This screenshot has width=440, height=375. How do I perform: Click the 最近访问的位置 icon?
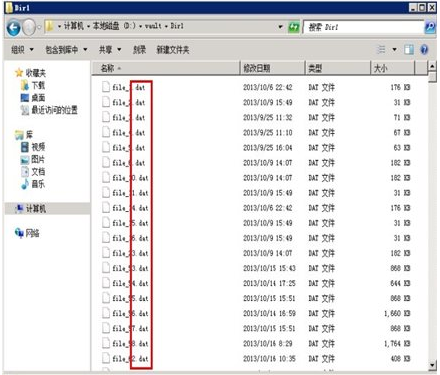25,110
